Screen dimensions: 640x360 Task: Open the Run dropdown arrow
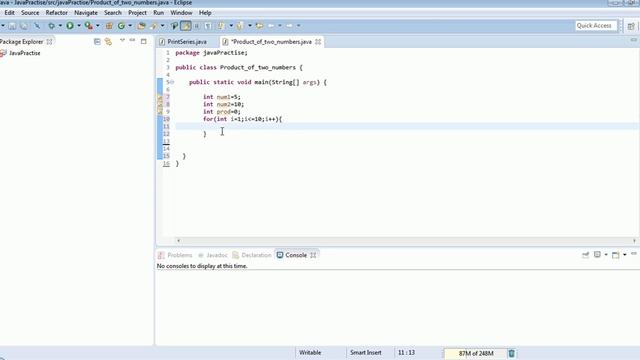[x=79, y=26]
